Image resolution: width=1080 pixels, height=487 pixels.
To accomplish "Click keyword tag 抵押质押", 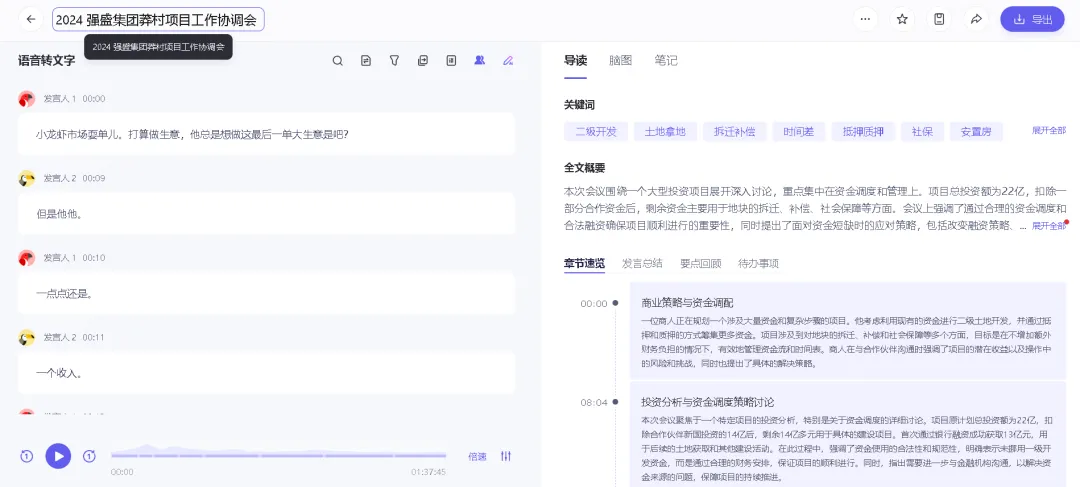I will 863,132.
